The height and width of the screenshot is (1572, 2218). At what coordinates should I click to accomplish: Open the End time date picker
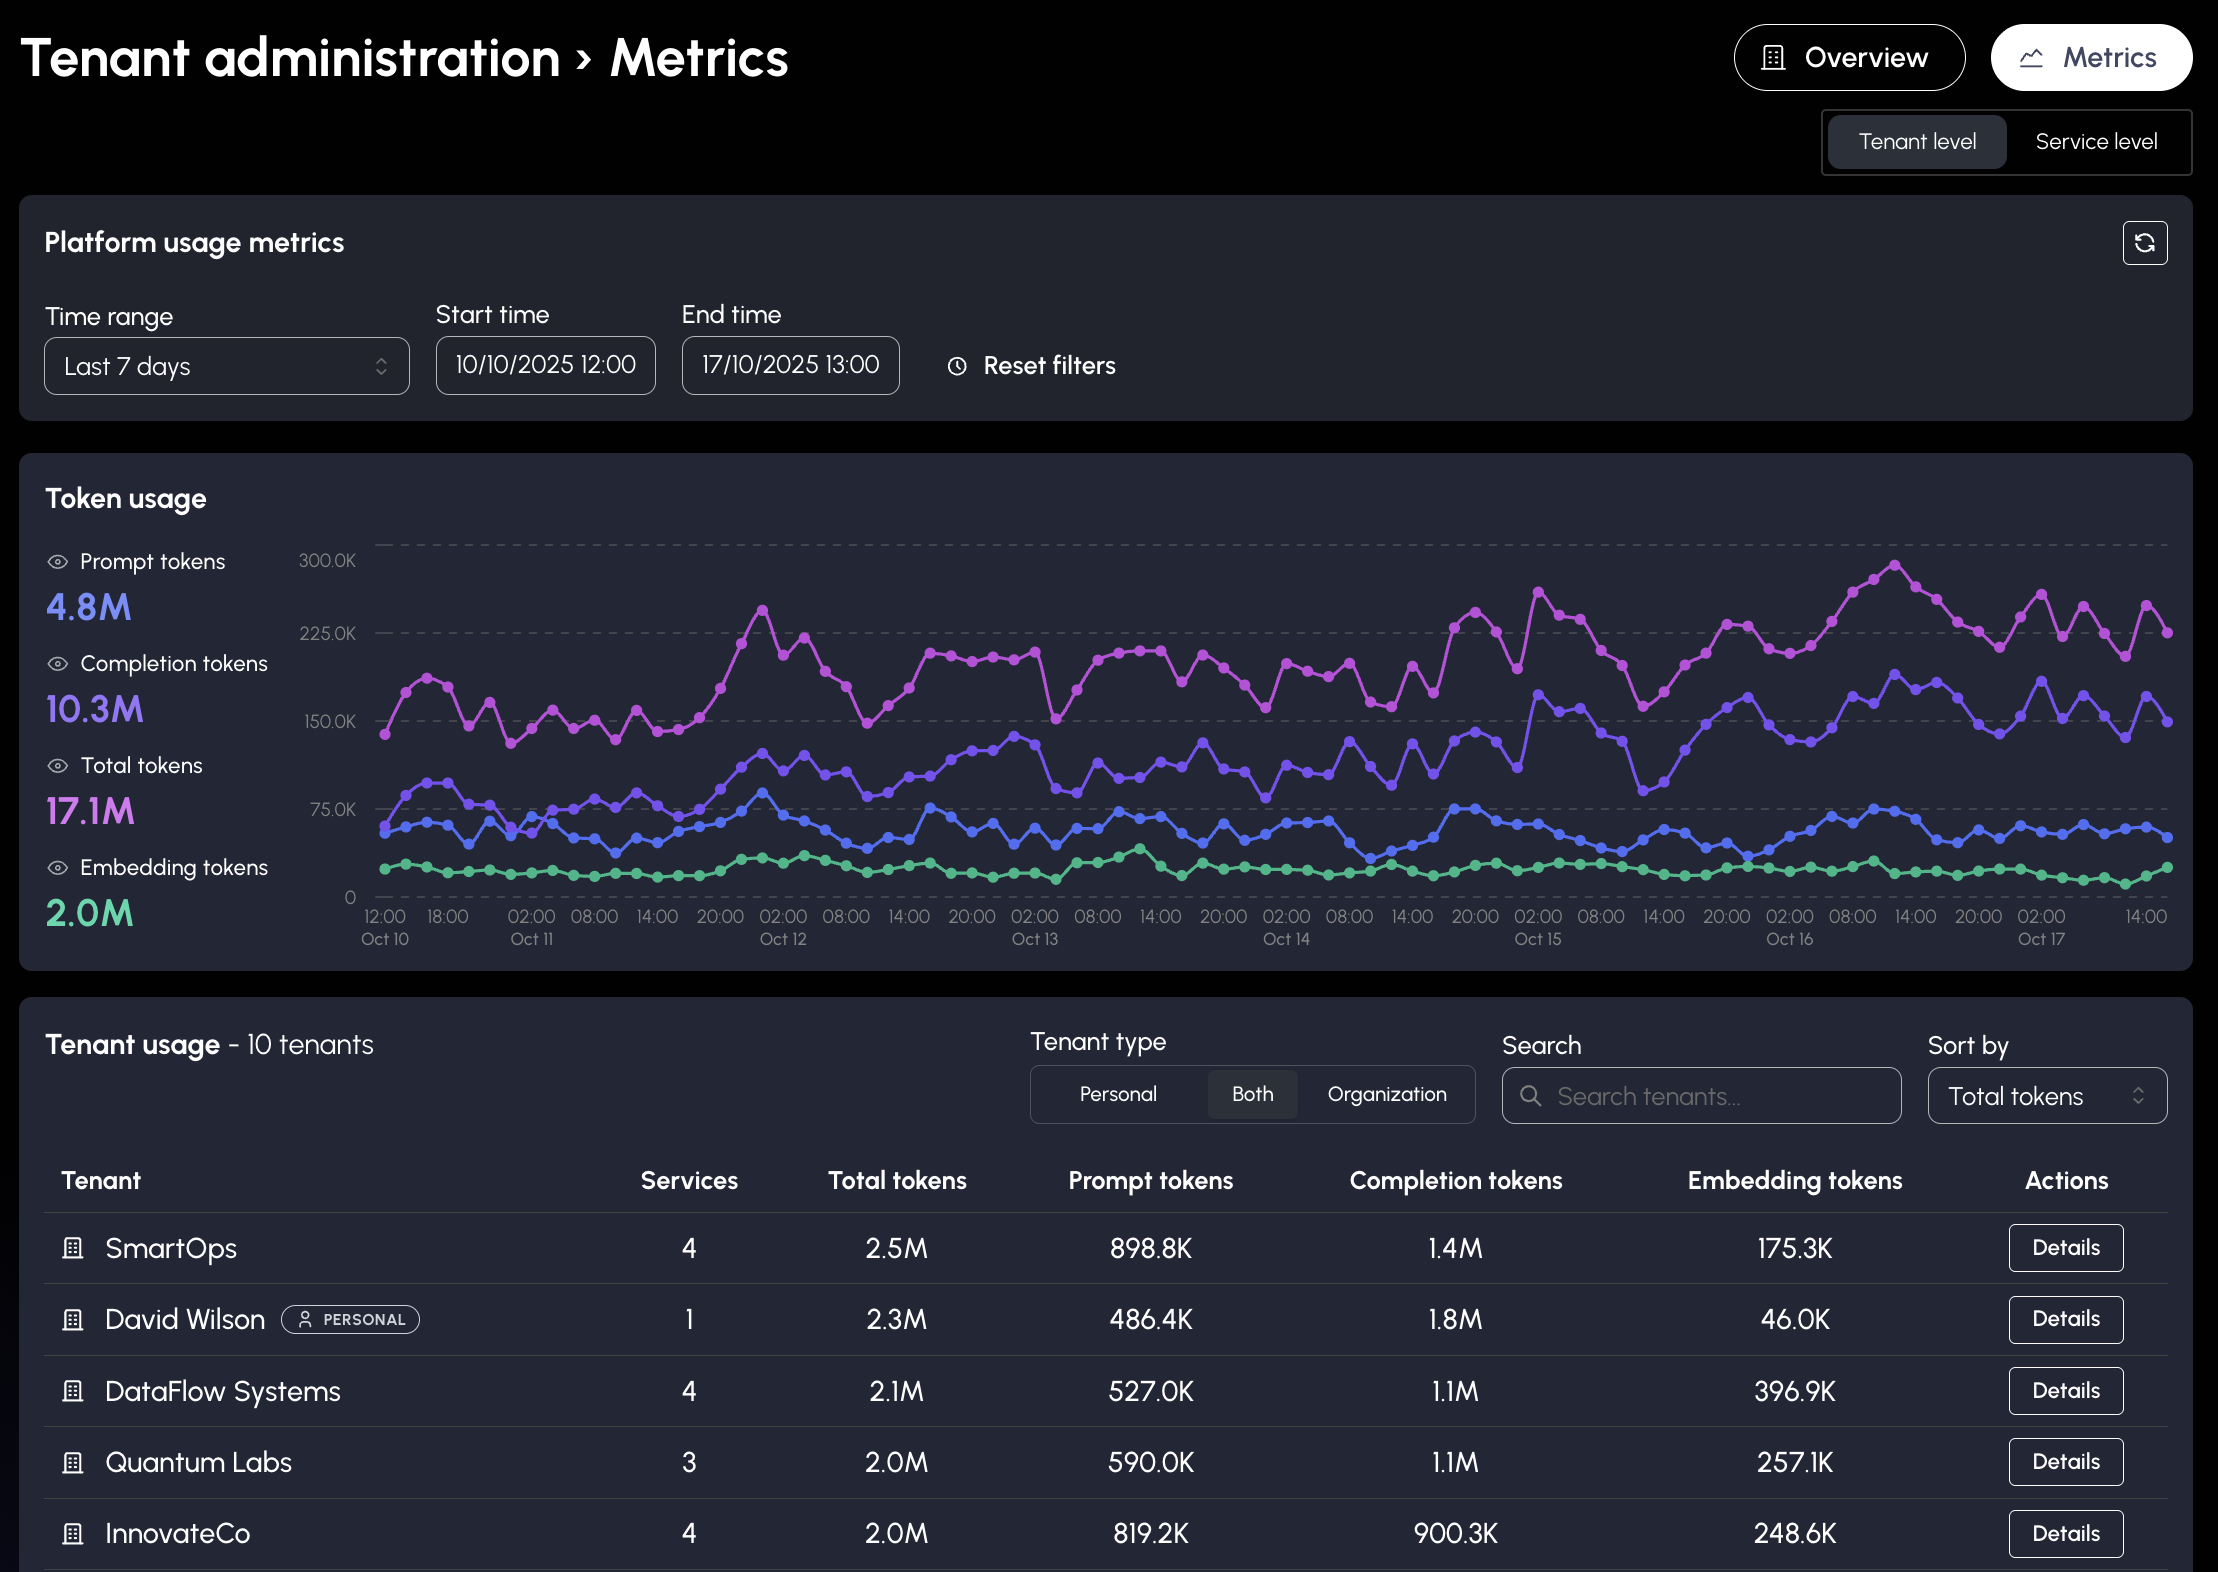[x=791, y=365]
